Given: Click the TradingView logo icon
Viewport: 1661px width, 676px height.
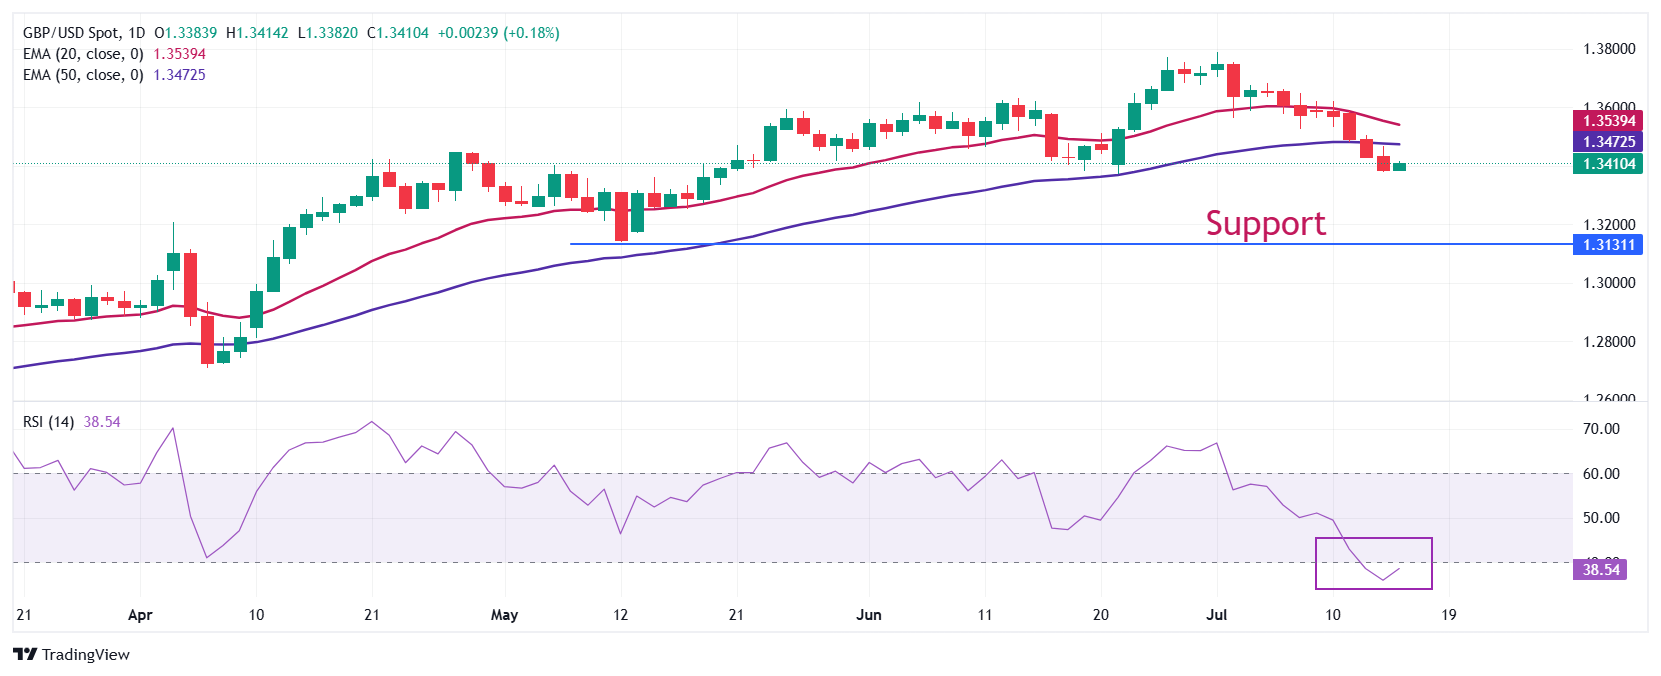Looking at the screenshot, I should [25, 654].
